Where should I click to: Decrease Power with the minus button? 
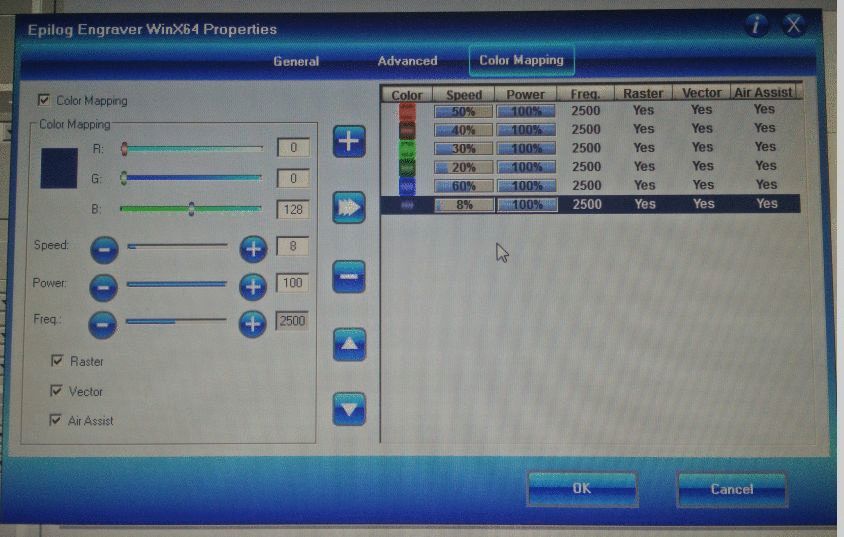(x=103, y=287)
